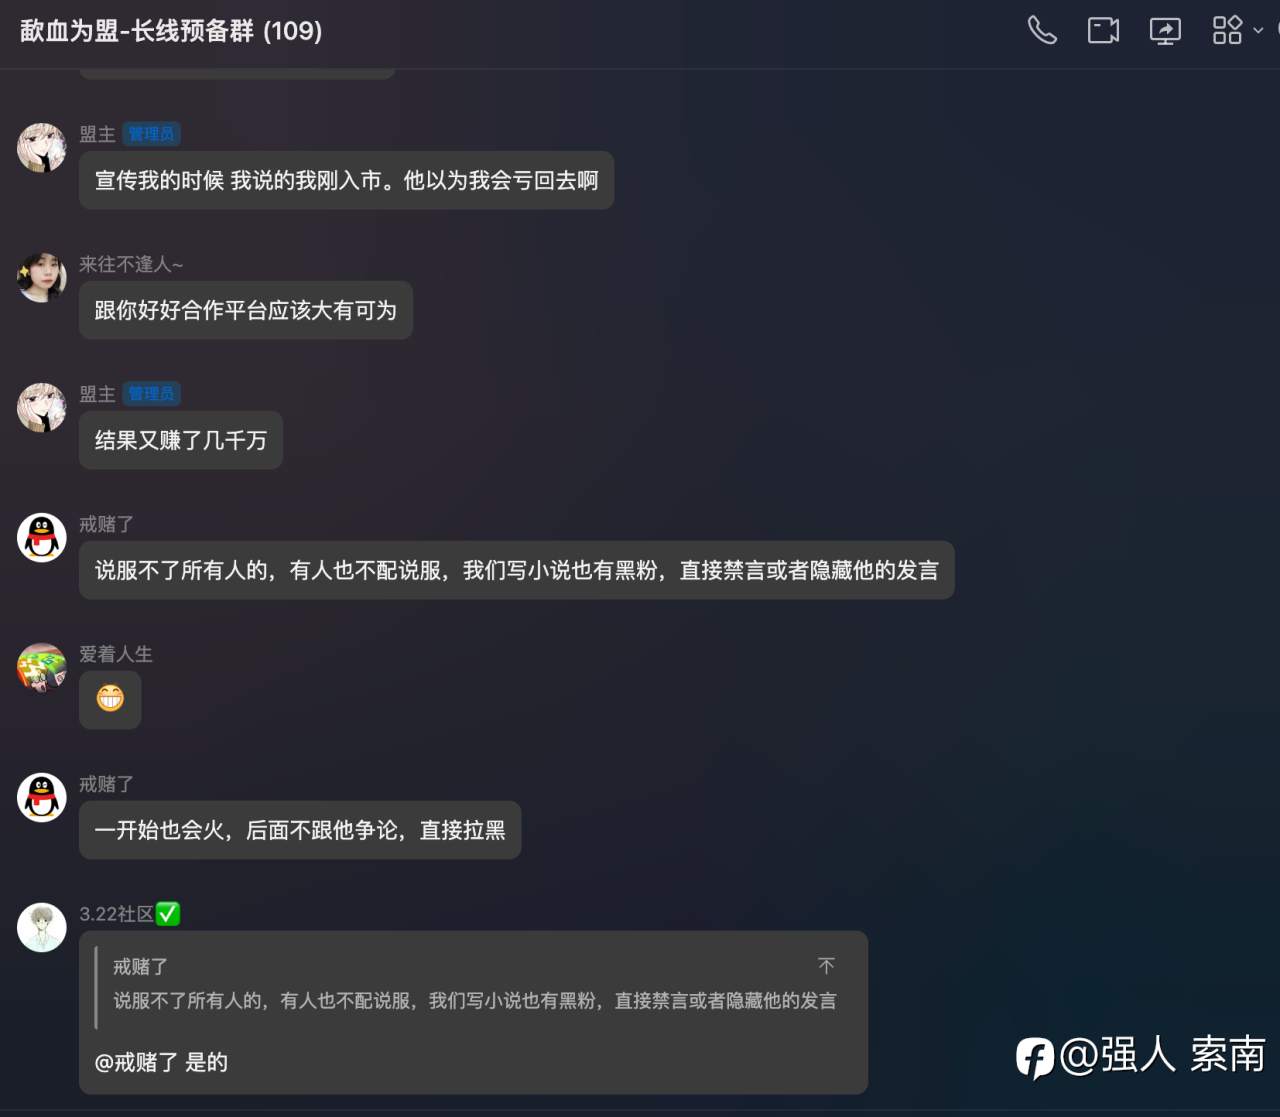Click the 盟主 avatar on the first message
The height and width of the screenshot is (1117, 1280).
coord(42,148)
